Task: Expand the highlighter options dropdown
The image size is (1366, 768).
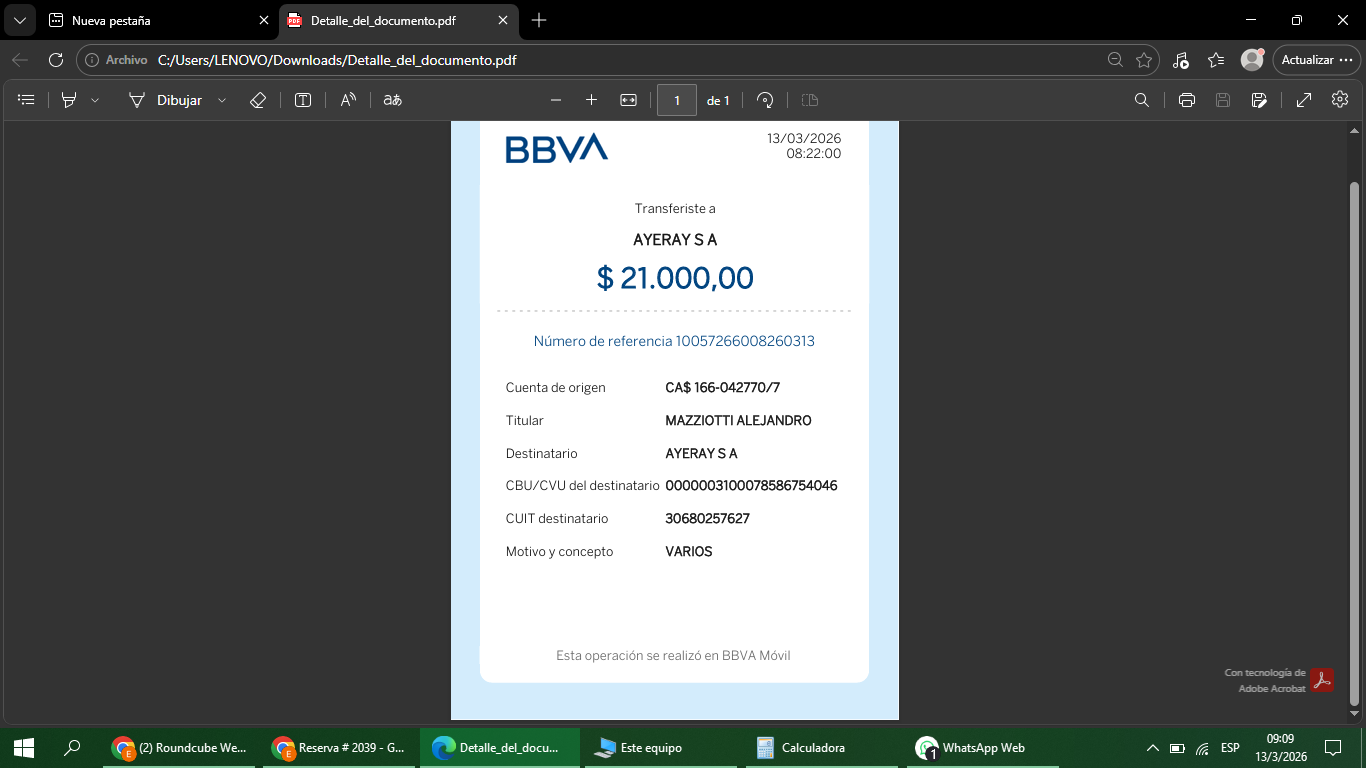Action: click(x=95, y=100)
